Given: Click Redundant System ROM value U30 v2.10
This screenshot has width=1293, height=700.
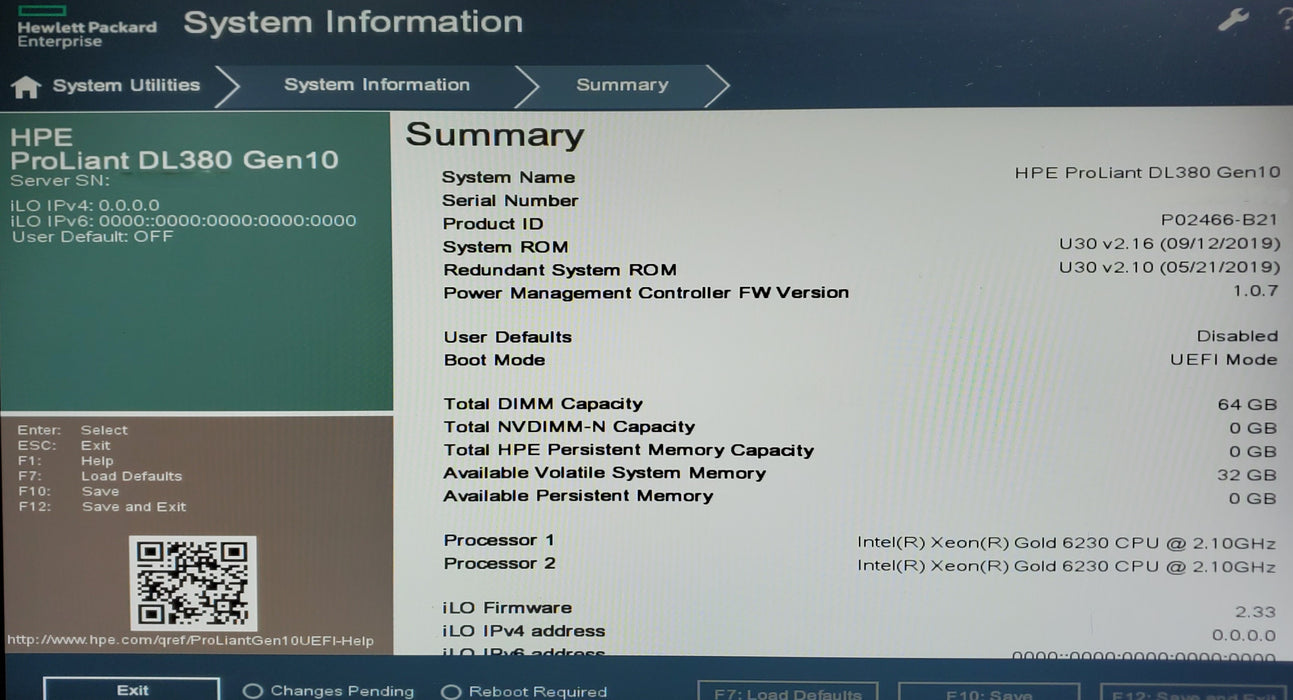Looking at the screenshot, I should 1169,267.
